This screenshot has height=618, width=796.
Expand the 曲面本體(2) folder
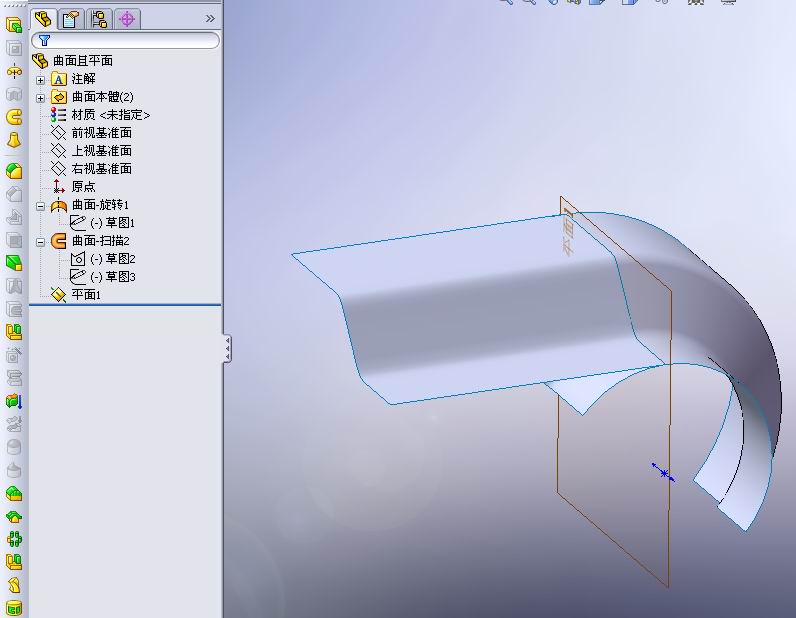click(41, 98)
